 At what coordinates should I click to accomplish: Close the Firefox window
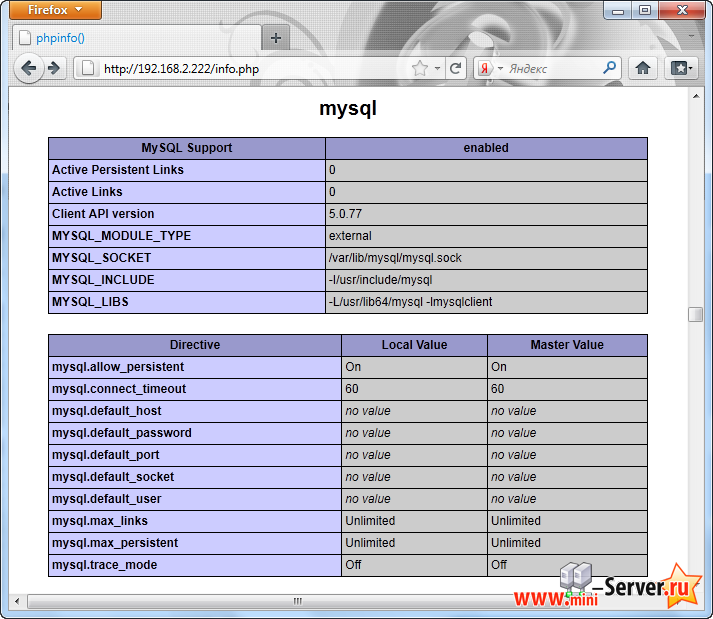point(682,10)
